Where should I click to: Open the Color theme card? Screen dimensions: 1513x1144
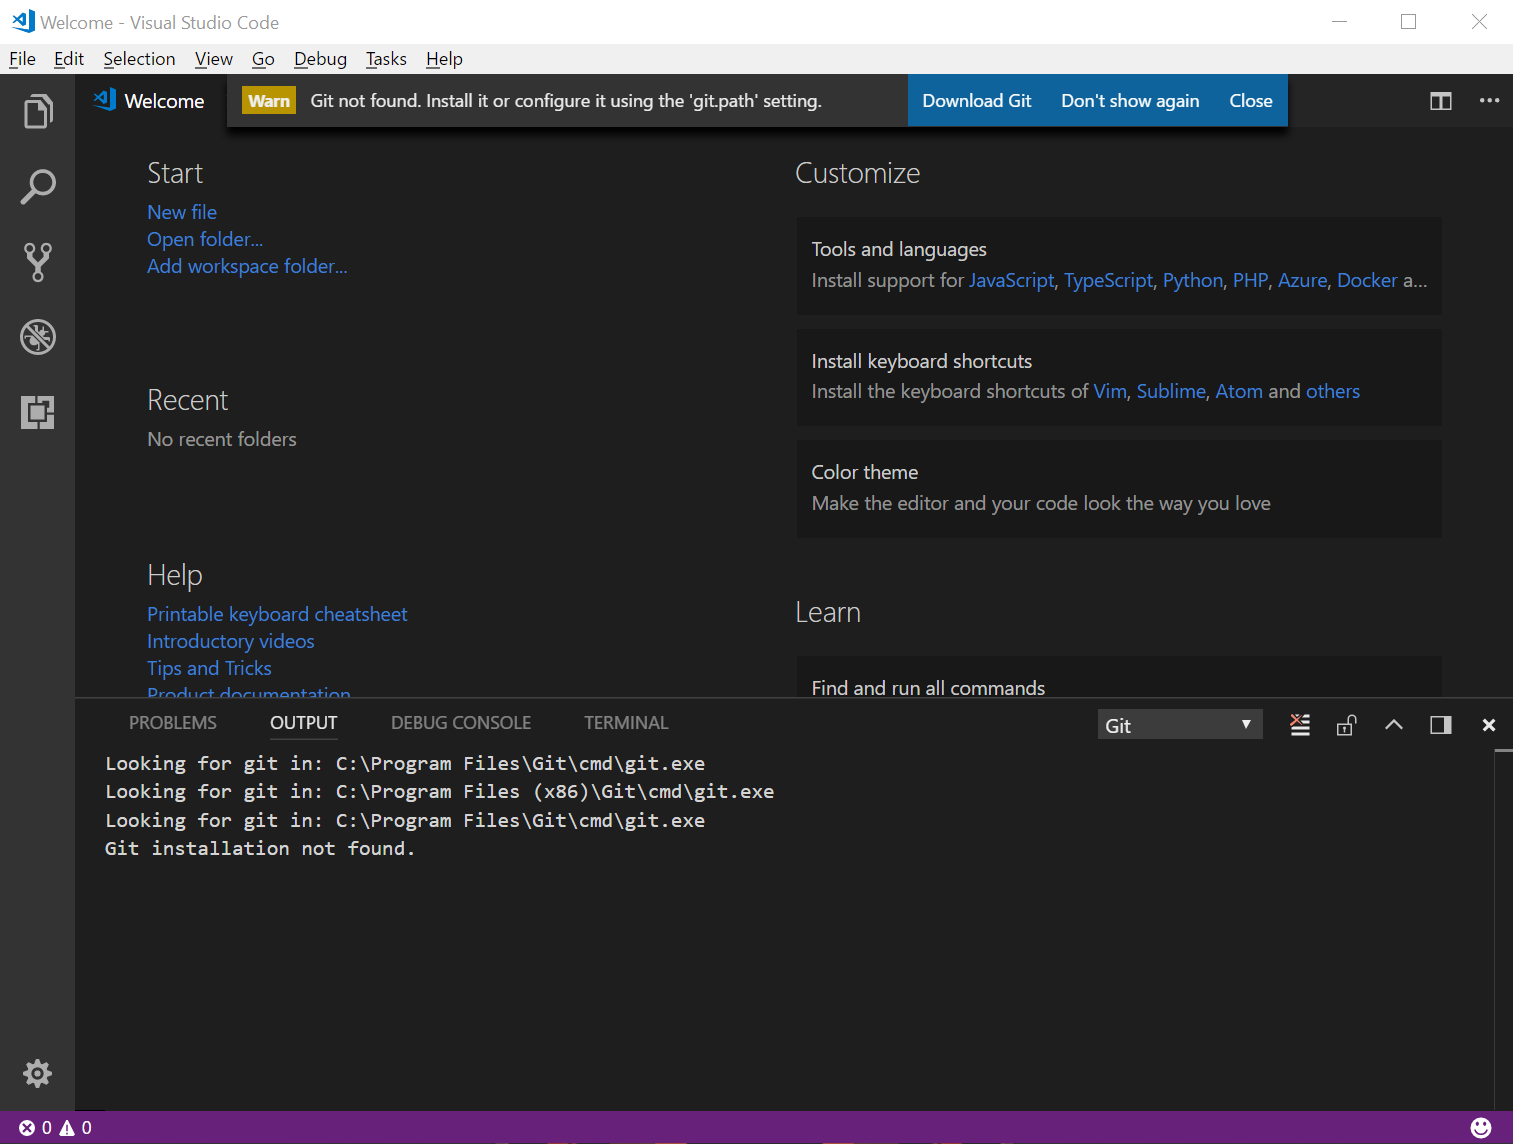tap(1119, 489)
